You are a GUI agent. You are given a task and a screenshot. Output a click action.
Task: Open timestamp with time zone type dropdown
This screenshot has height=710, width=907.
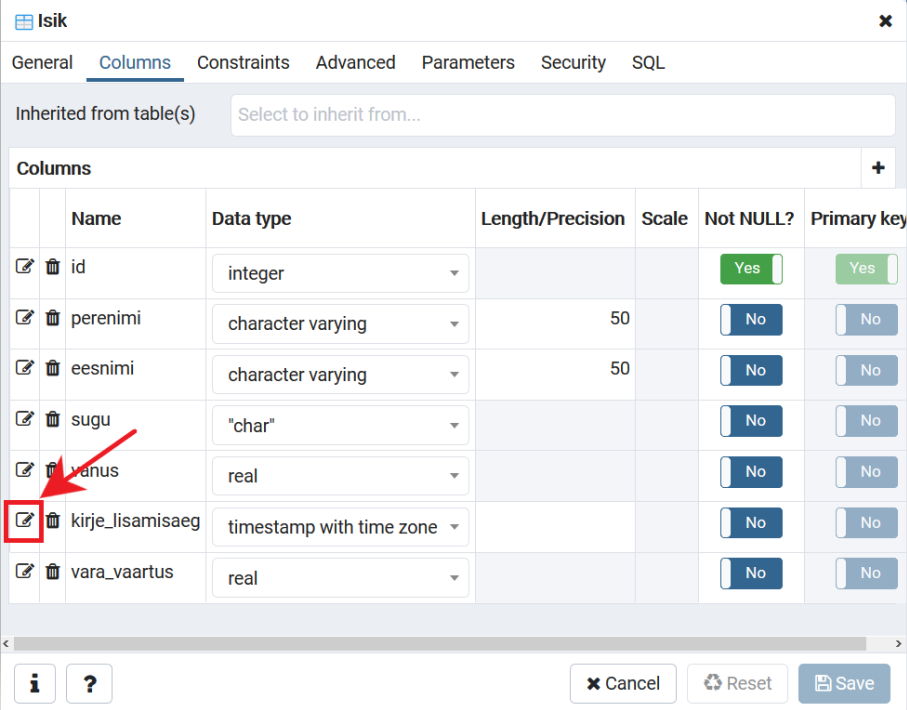click(x=340, y=527)
